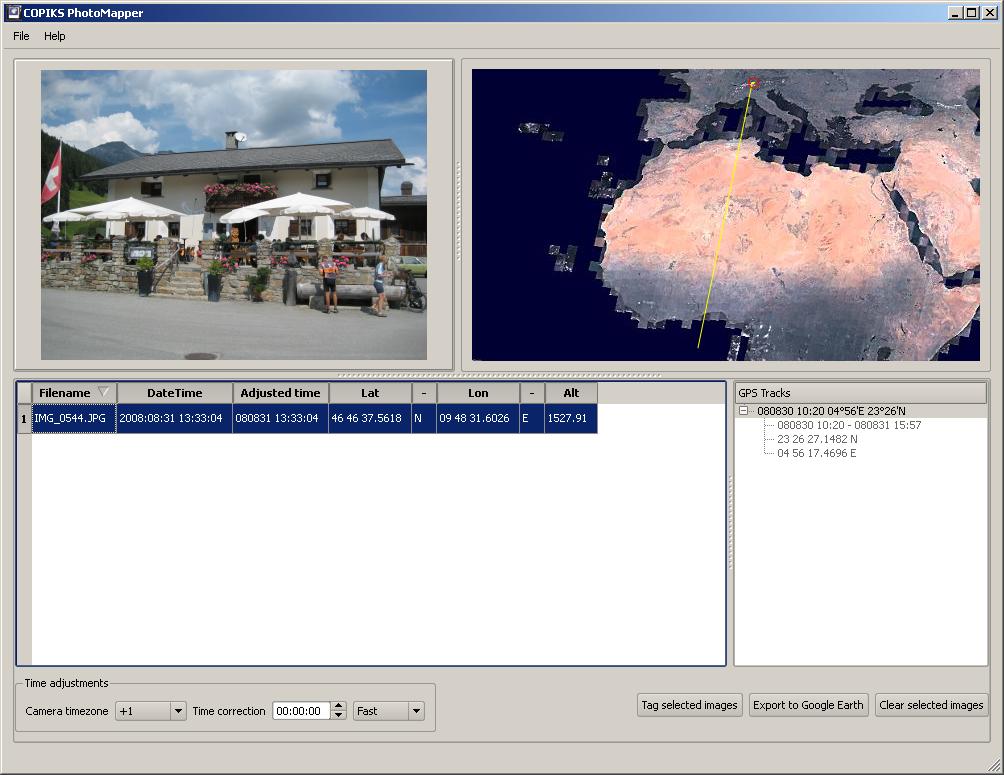
Task: Open the Help menu
Action: [x=54, y=36]
